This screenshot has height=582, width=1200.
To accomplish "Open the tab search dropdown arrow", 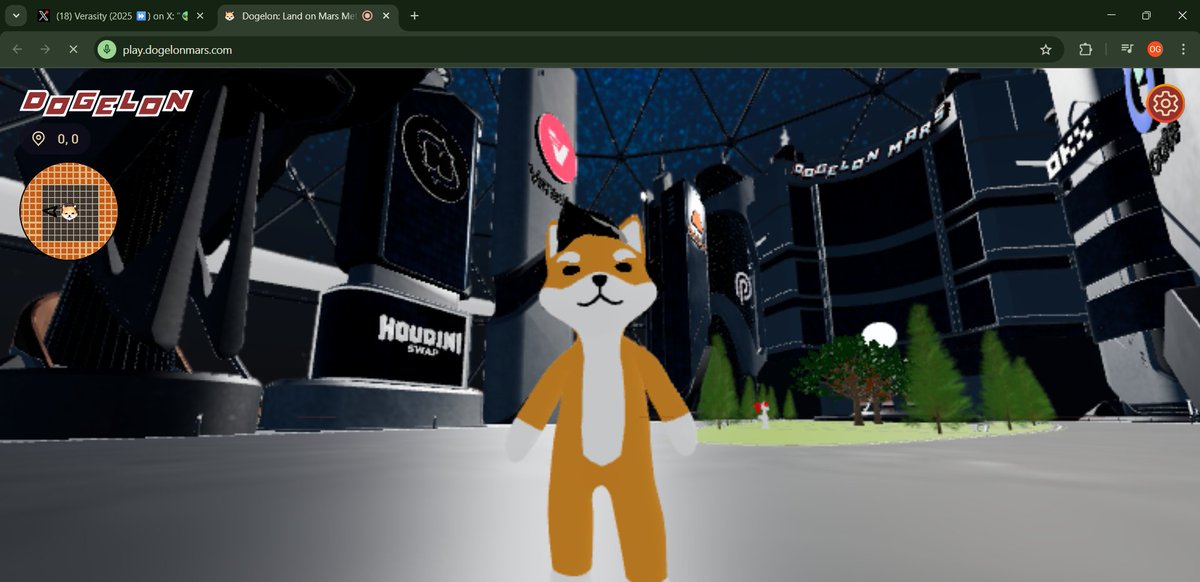I will coord(16,16).
